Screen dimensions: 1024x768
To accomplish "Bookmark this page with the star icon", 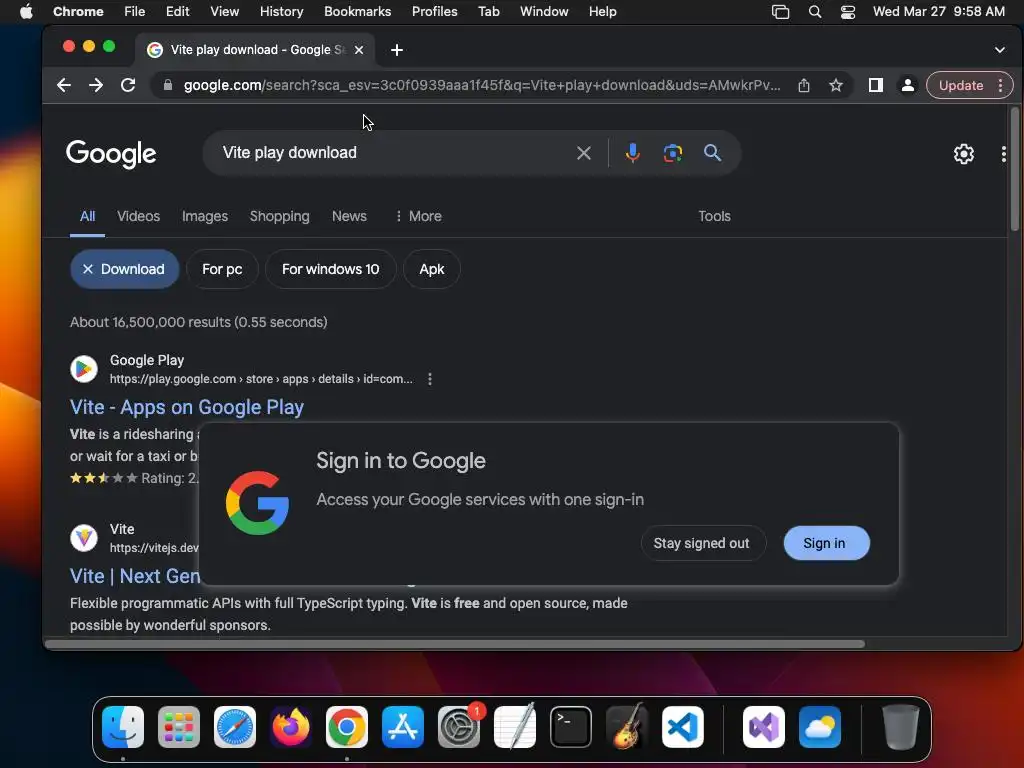I will pyautogui.click(x=836, y=85).
